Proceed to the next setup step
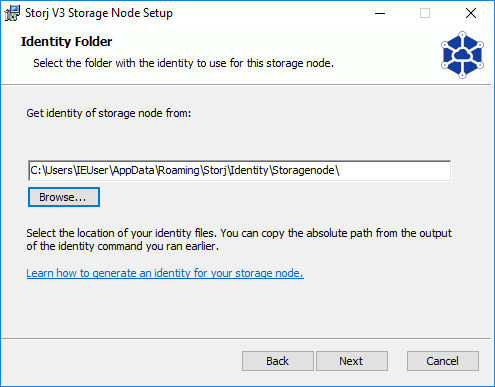 click(x=352, y=361)
